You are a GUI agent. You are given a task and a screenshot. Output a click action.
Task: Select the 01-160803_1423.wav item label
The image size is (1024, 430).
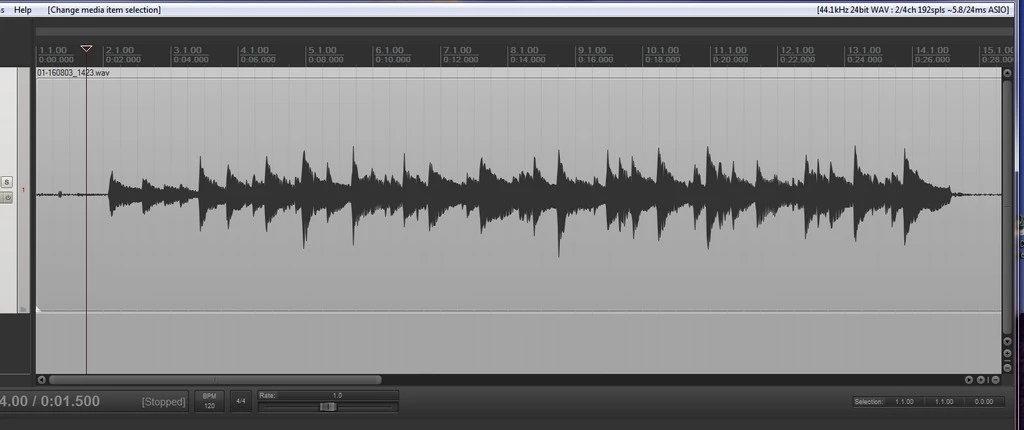(x=73, y=73)
